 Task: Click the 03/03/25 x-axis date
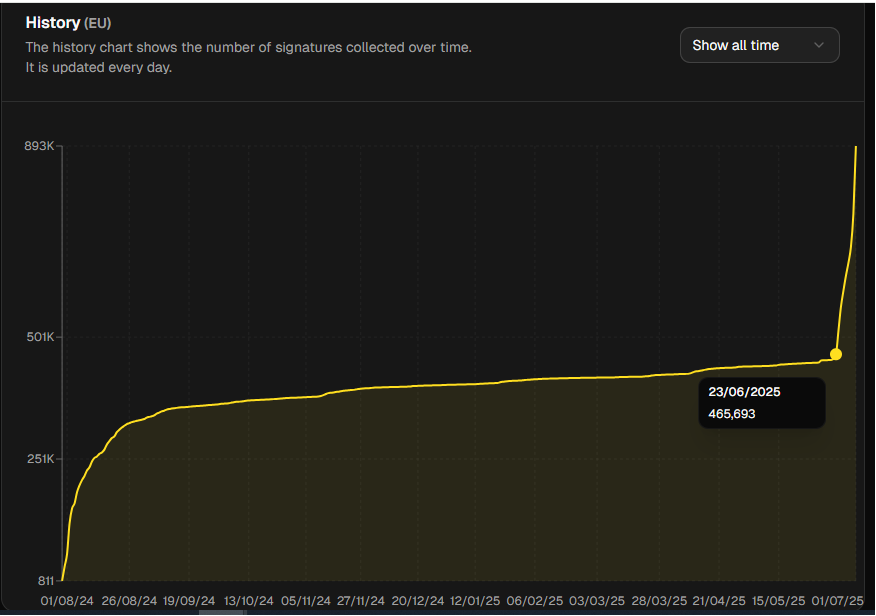pos(597,601)
